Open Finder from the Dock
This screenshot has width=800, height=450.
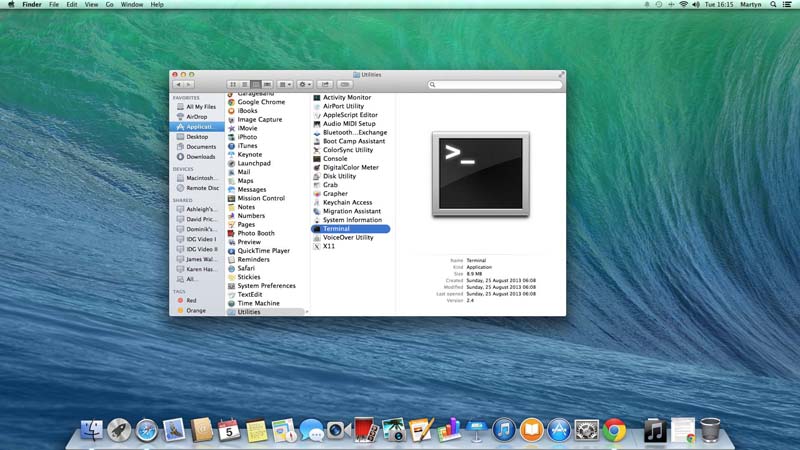(92, 430)
